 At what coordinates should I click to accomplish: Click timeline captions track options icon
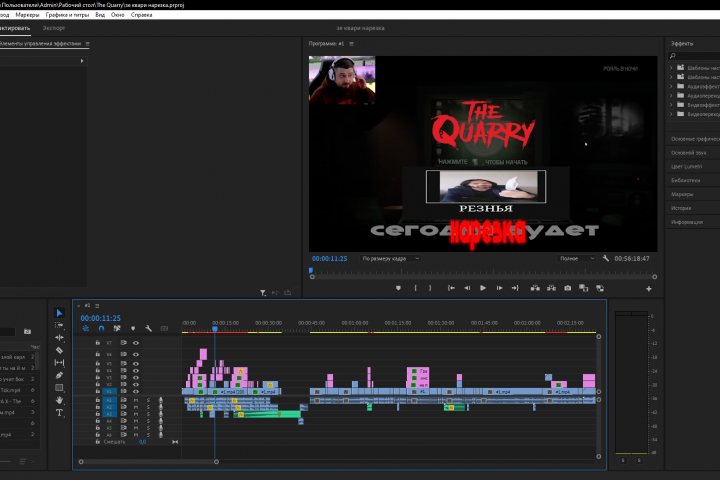coord(164,328)
